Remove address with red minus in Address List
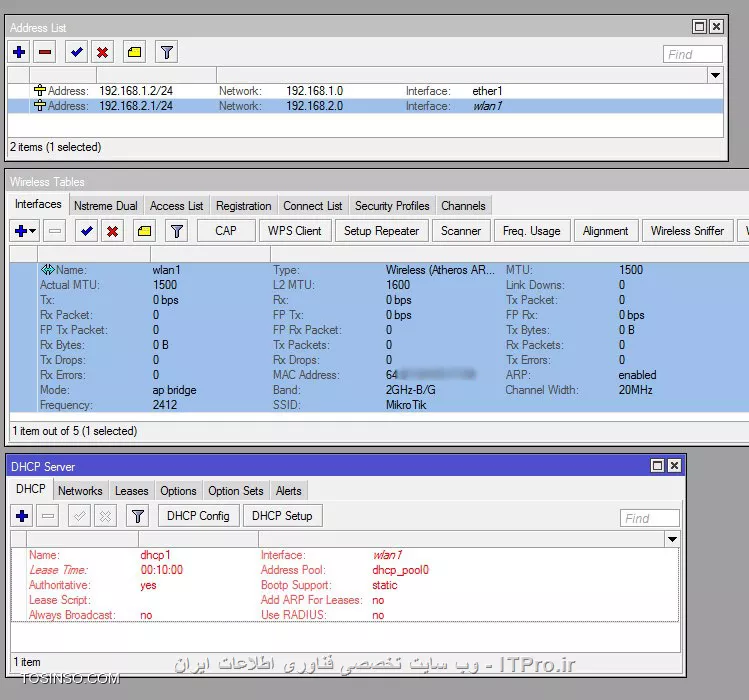Image resolution: width=749 pixels, height=700 pixels. [45, 52]
